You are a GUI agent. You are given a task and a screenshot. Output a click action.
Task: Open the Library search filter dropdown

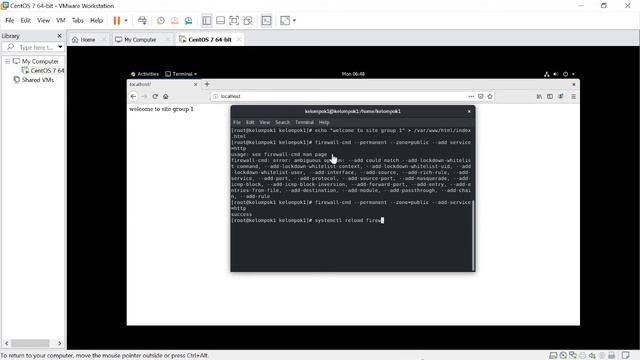coord(60,47)
